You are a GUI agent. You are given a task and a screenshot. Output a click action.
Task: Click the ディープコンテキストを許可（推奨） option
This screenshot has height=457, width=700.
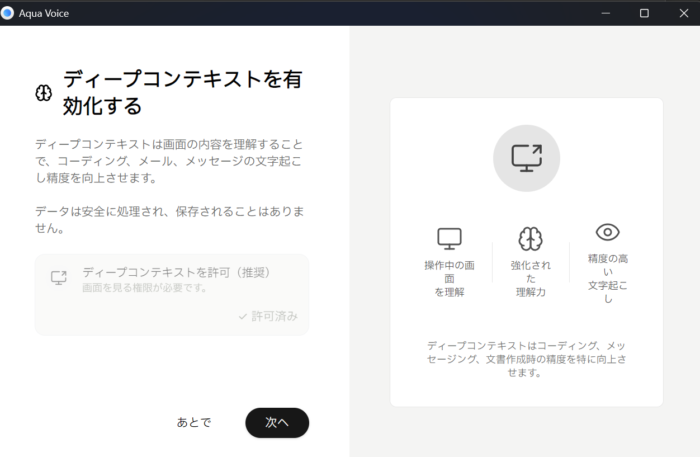pos(172,295)
